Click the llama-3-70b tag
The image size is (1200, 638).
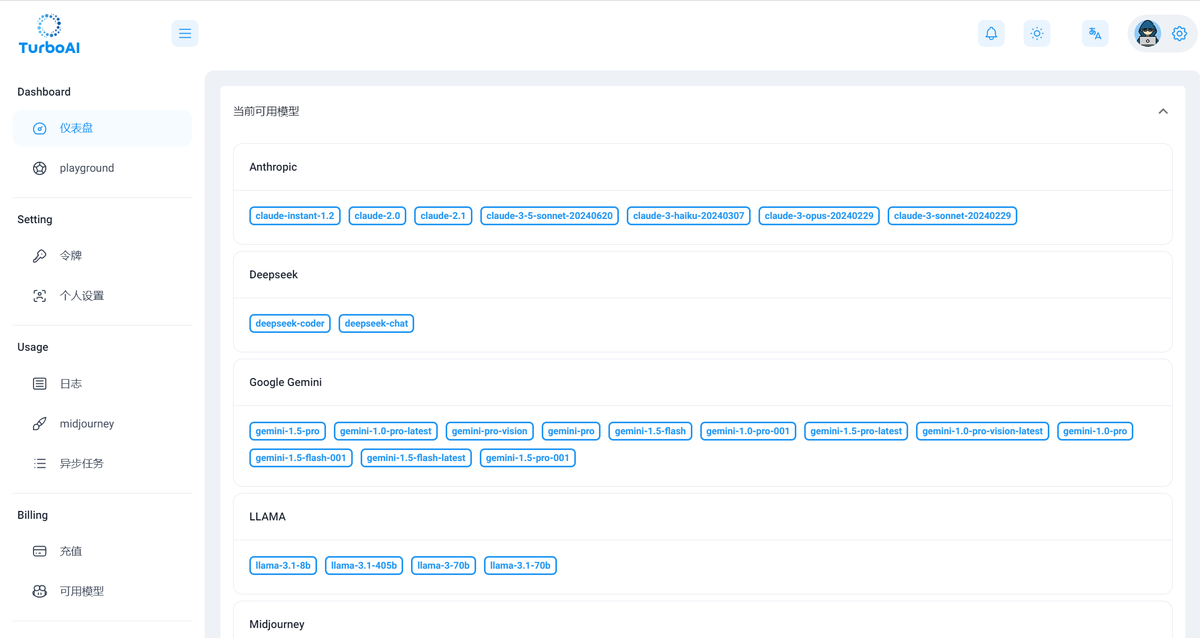pyautogui.click(x=444, y=566)
